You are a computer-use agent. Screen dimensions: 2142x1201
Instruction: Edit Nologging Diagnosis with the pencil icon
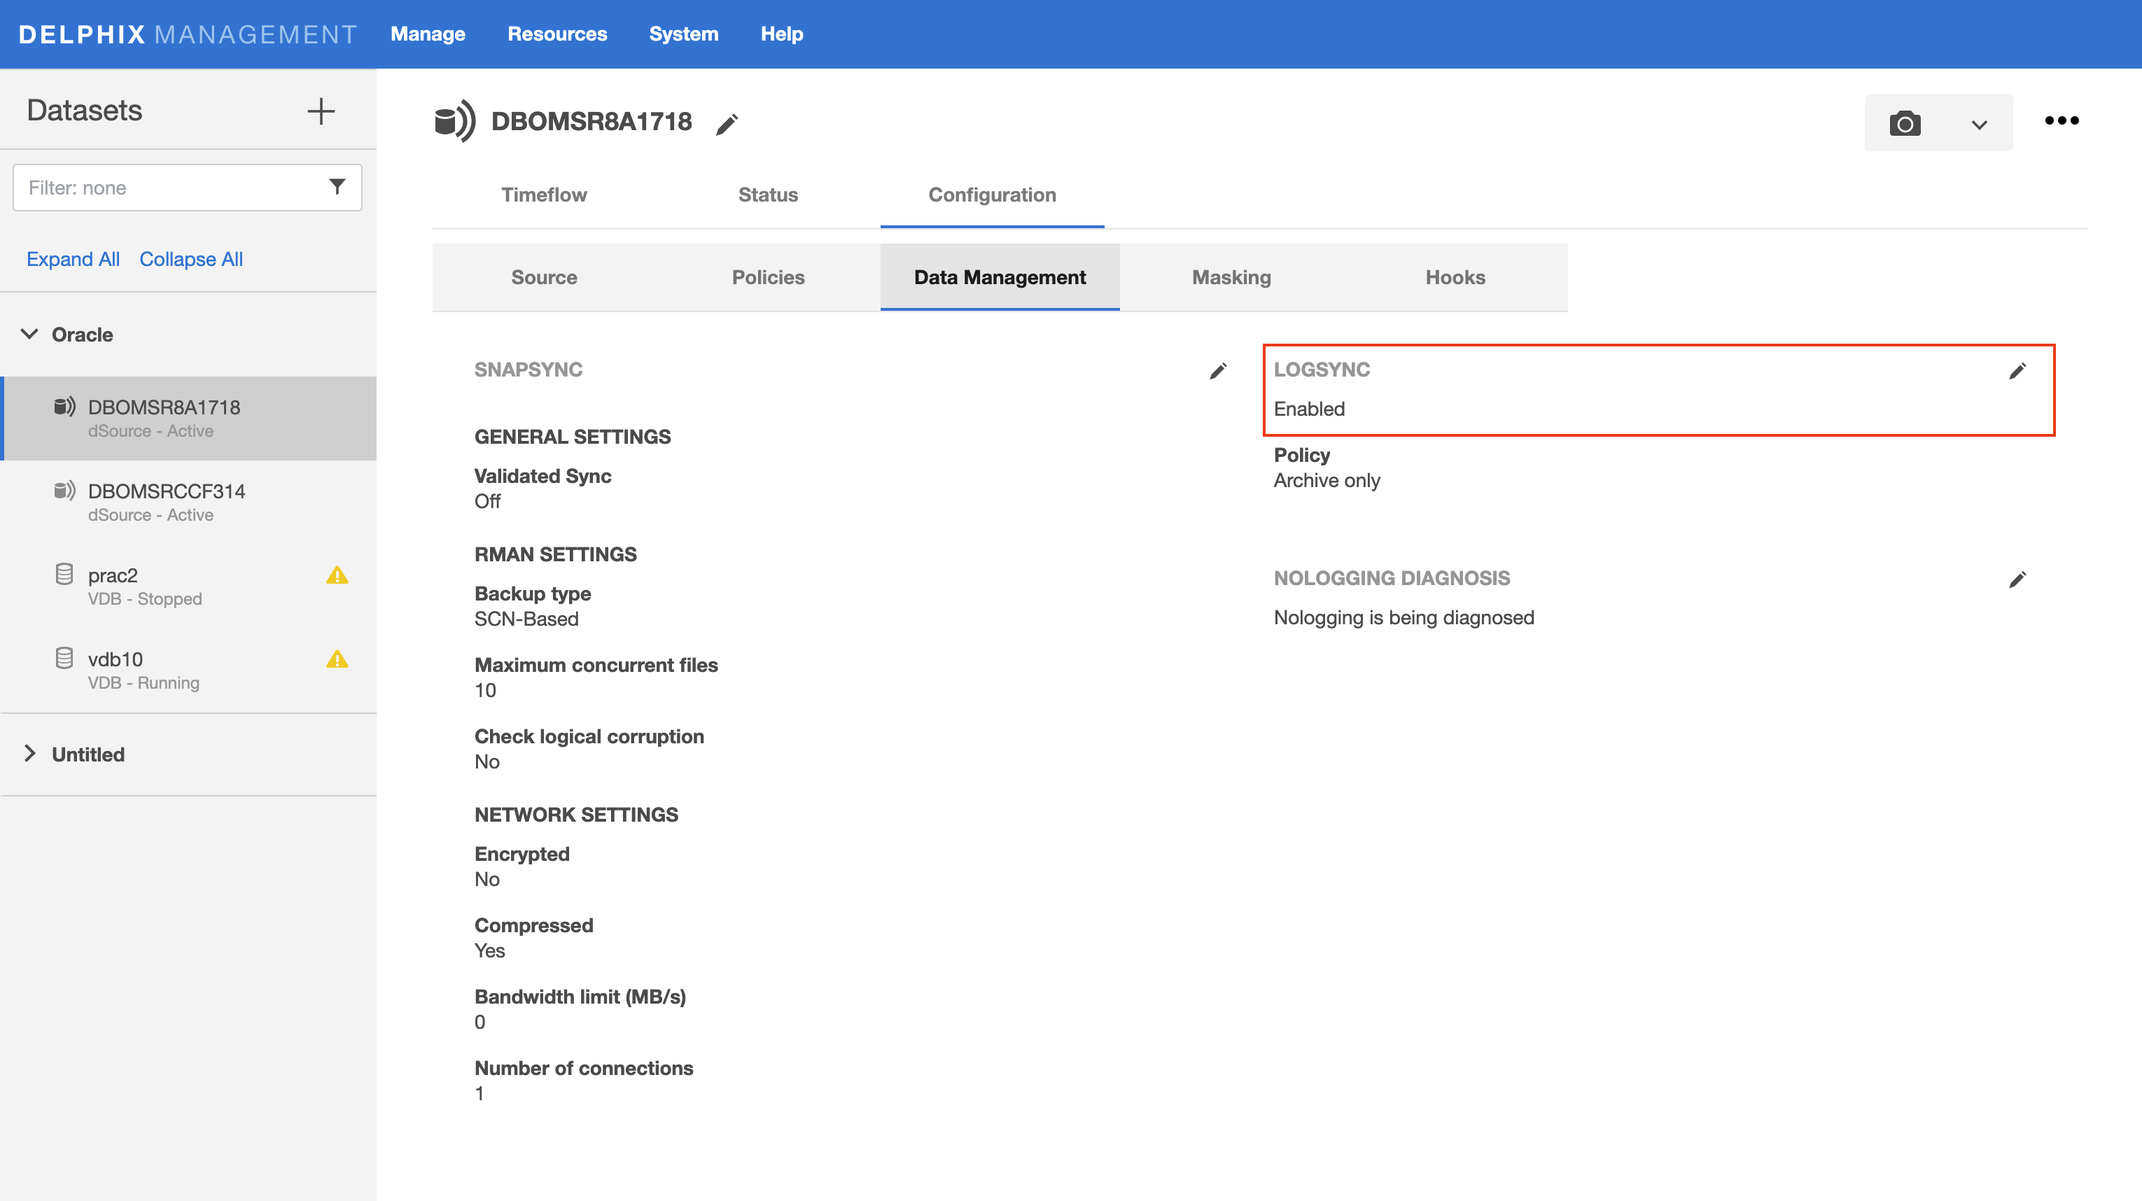(2017, 580)
